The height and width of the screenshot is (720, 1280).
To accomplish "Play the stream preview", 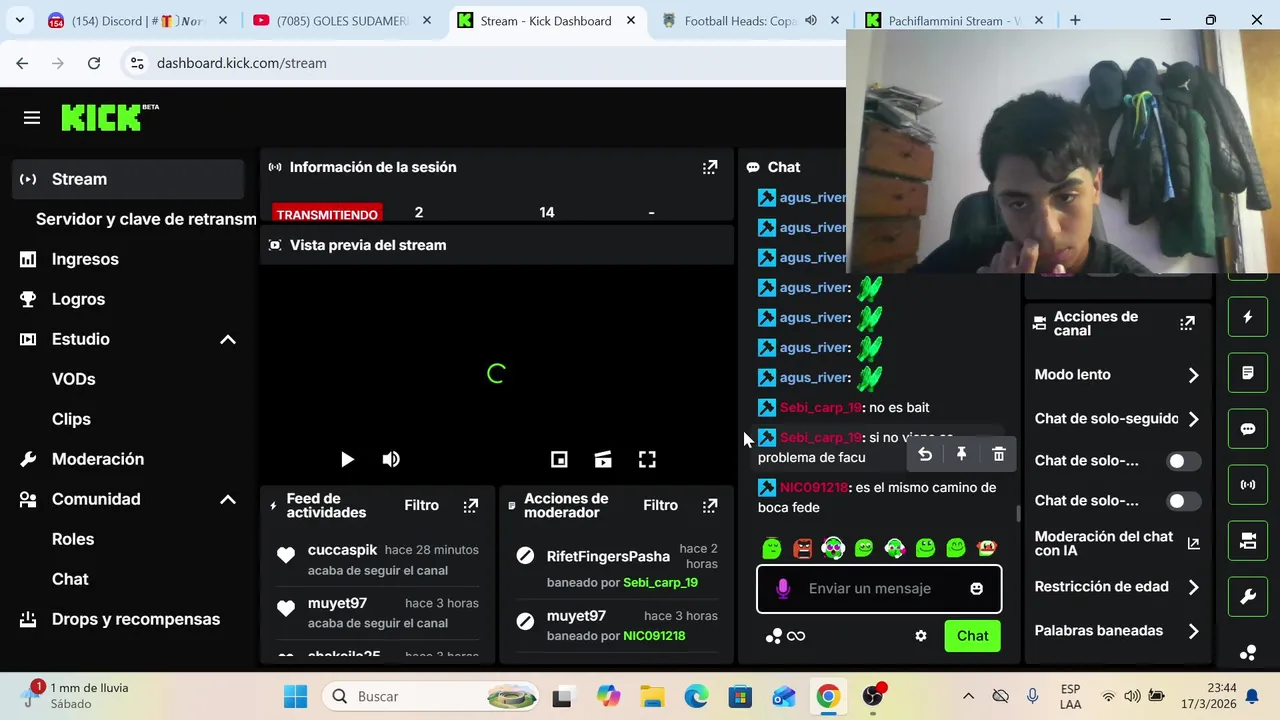I will (x=347, y=459).
